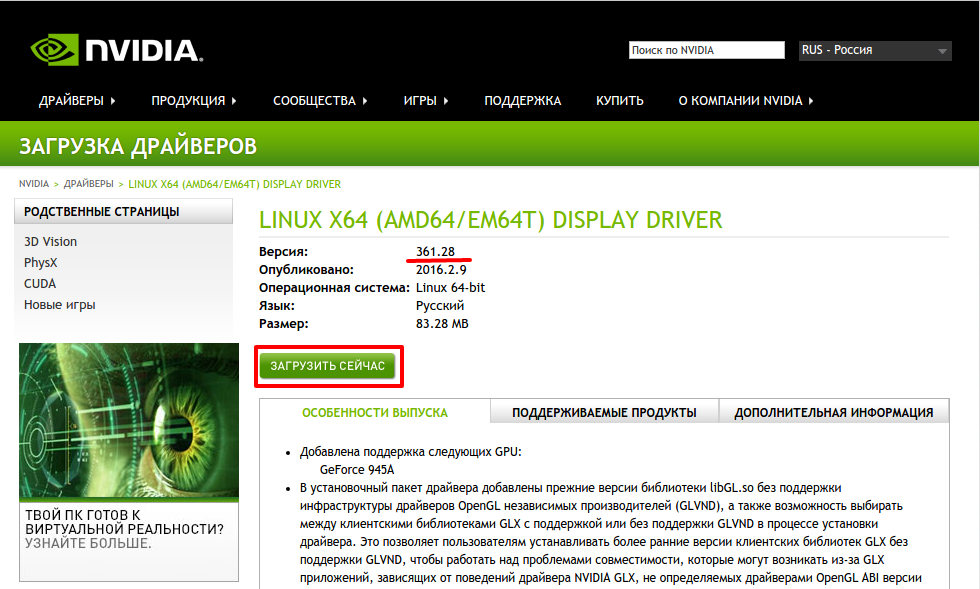Go to the КУПИТЬ page

(x=619, y=101)
